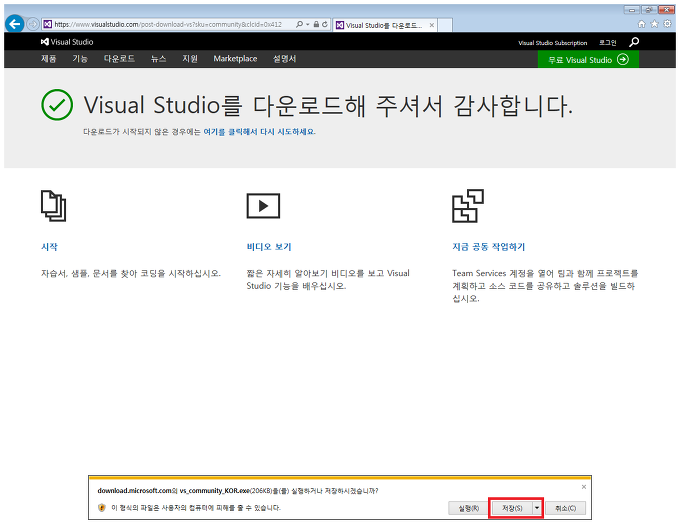Open the 제품 menu

[x=49, y=59]
